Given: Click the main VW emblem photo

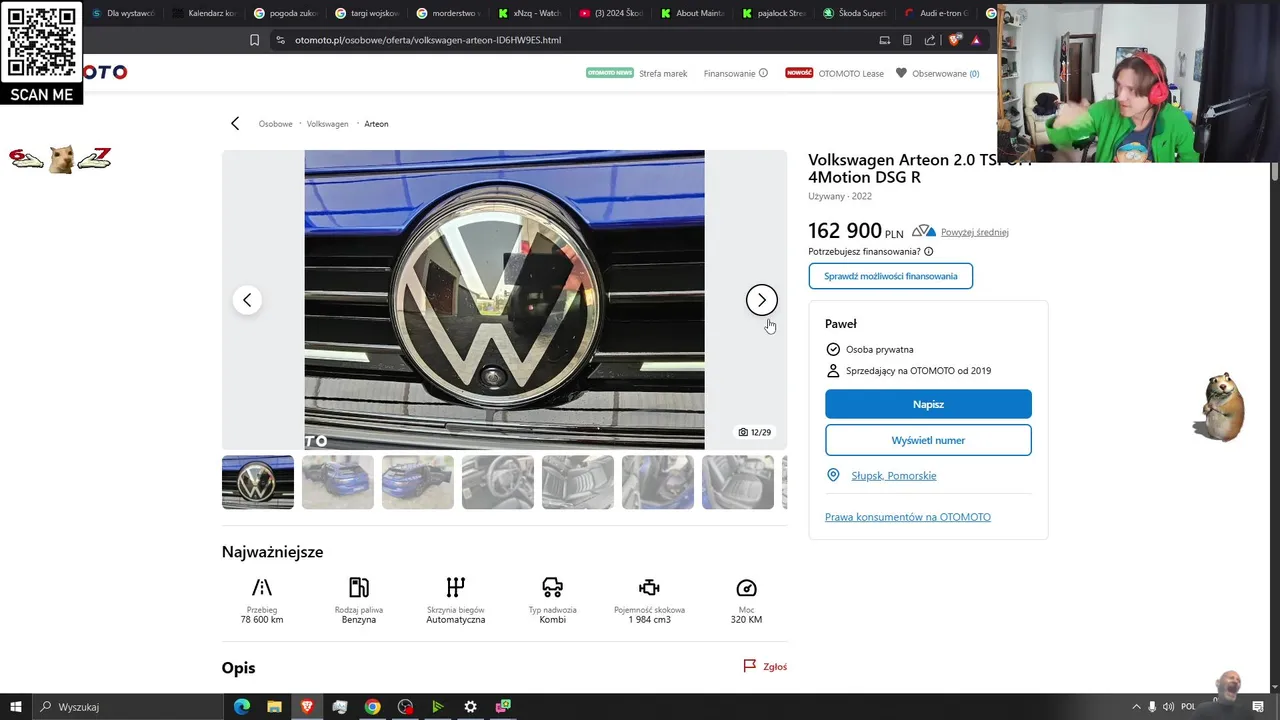Looking at the screenshot, I should click(x=504, y=299).
